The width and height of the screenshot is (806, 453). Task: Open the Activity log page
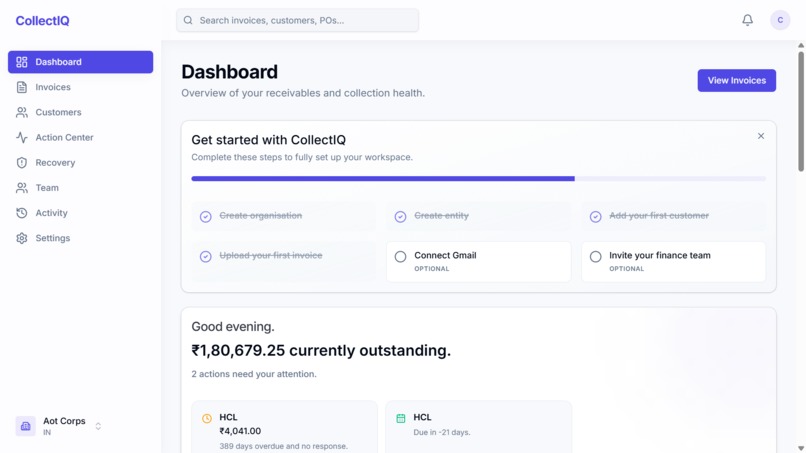pyautogui.click(x=80, y=213)
